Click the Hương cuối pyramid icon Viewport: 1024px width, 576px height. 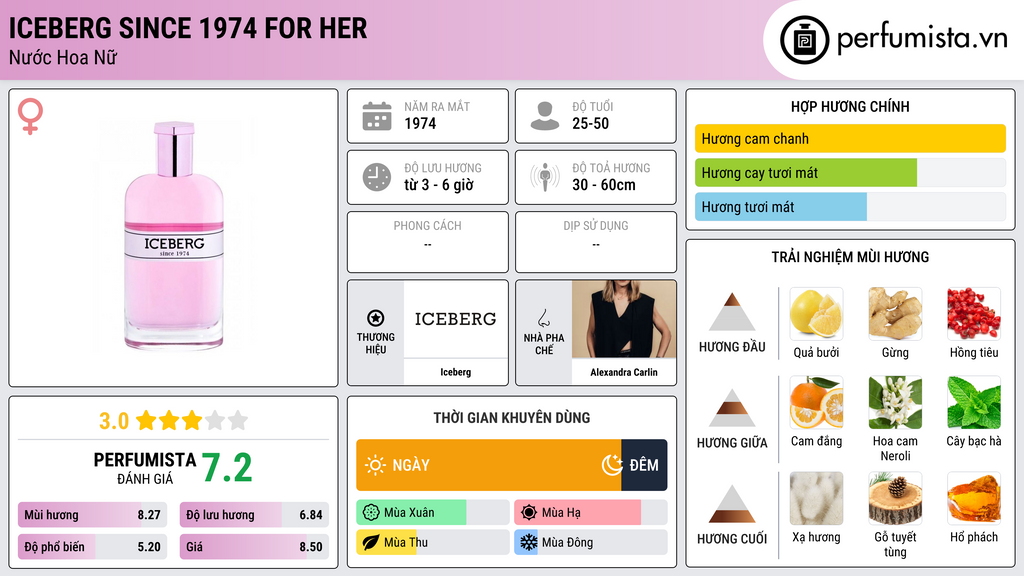732,504
